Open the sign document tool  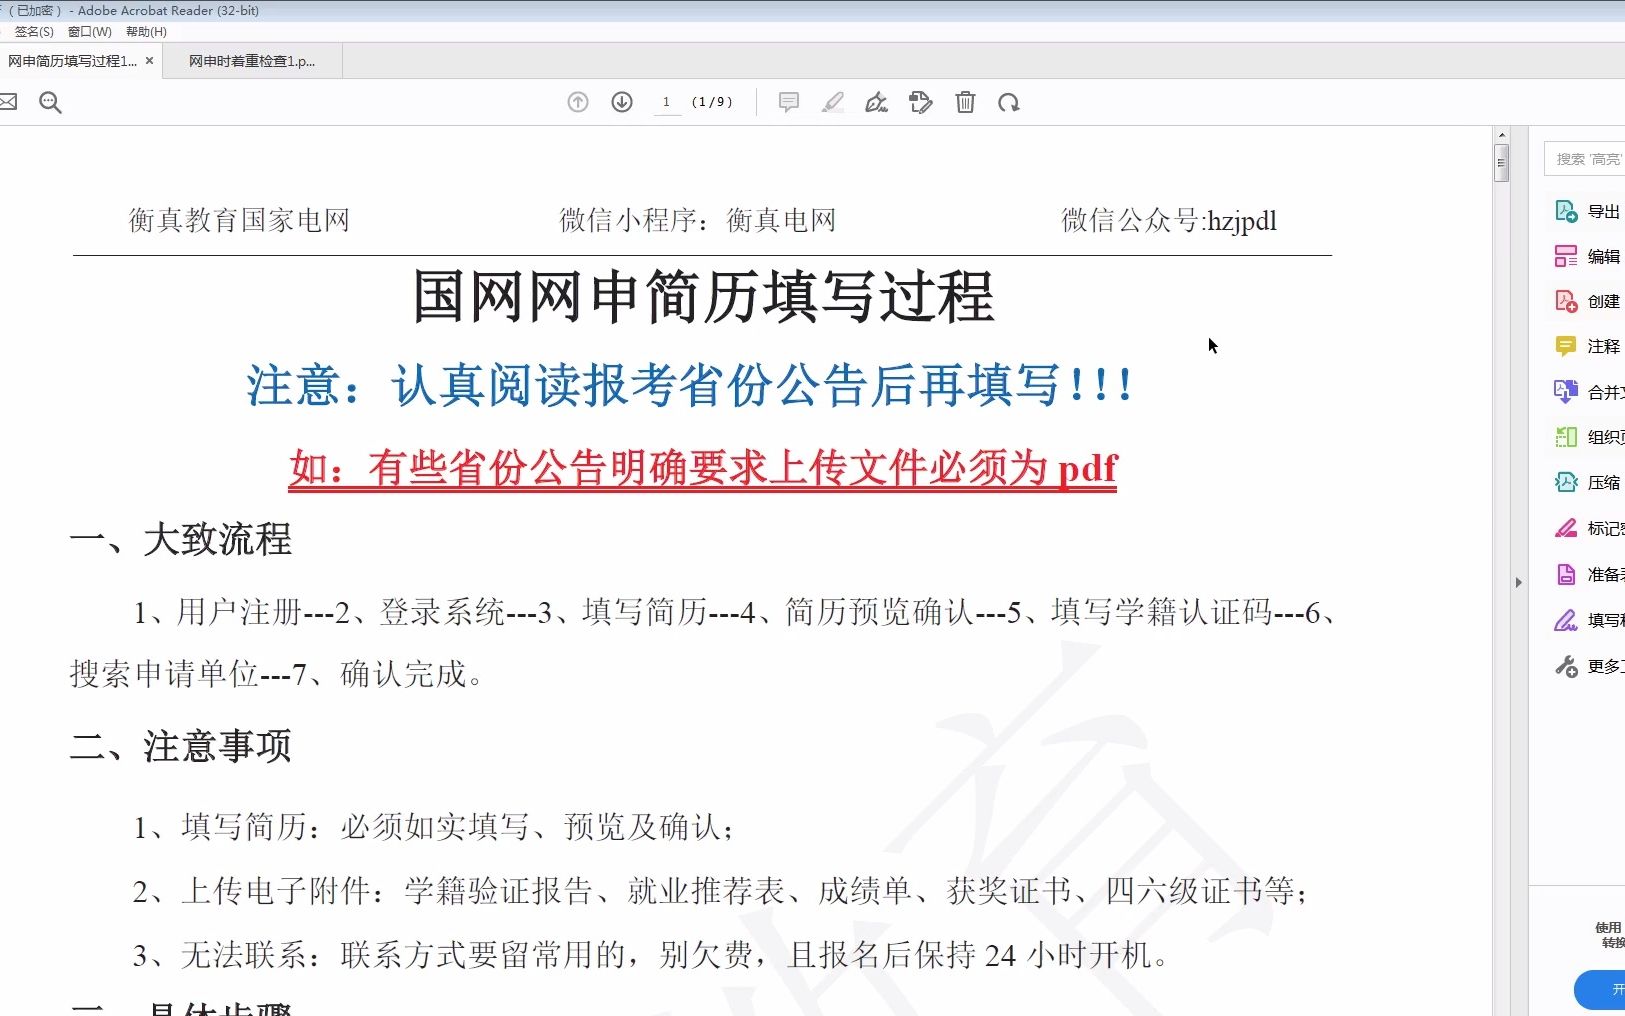[x=877, y=102]
